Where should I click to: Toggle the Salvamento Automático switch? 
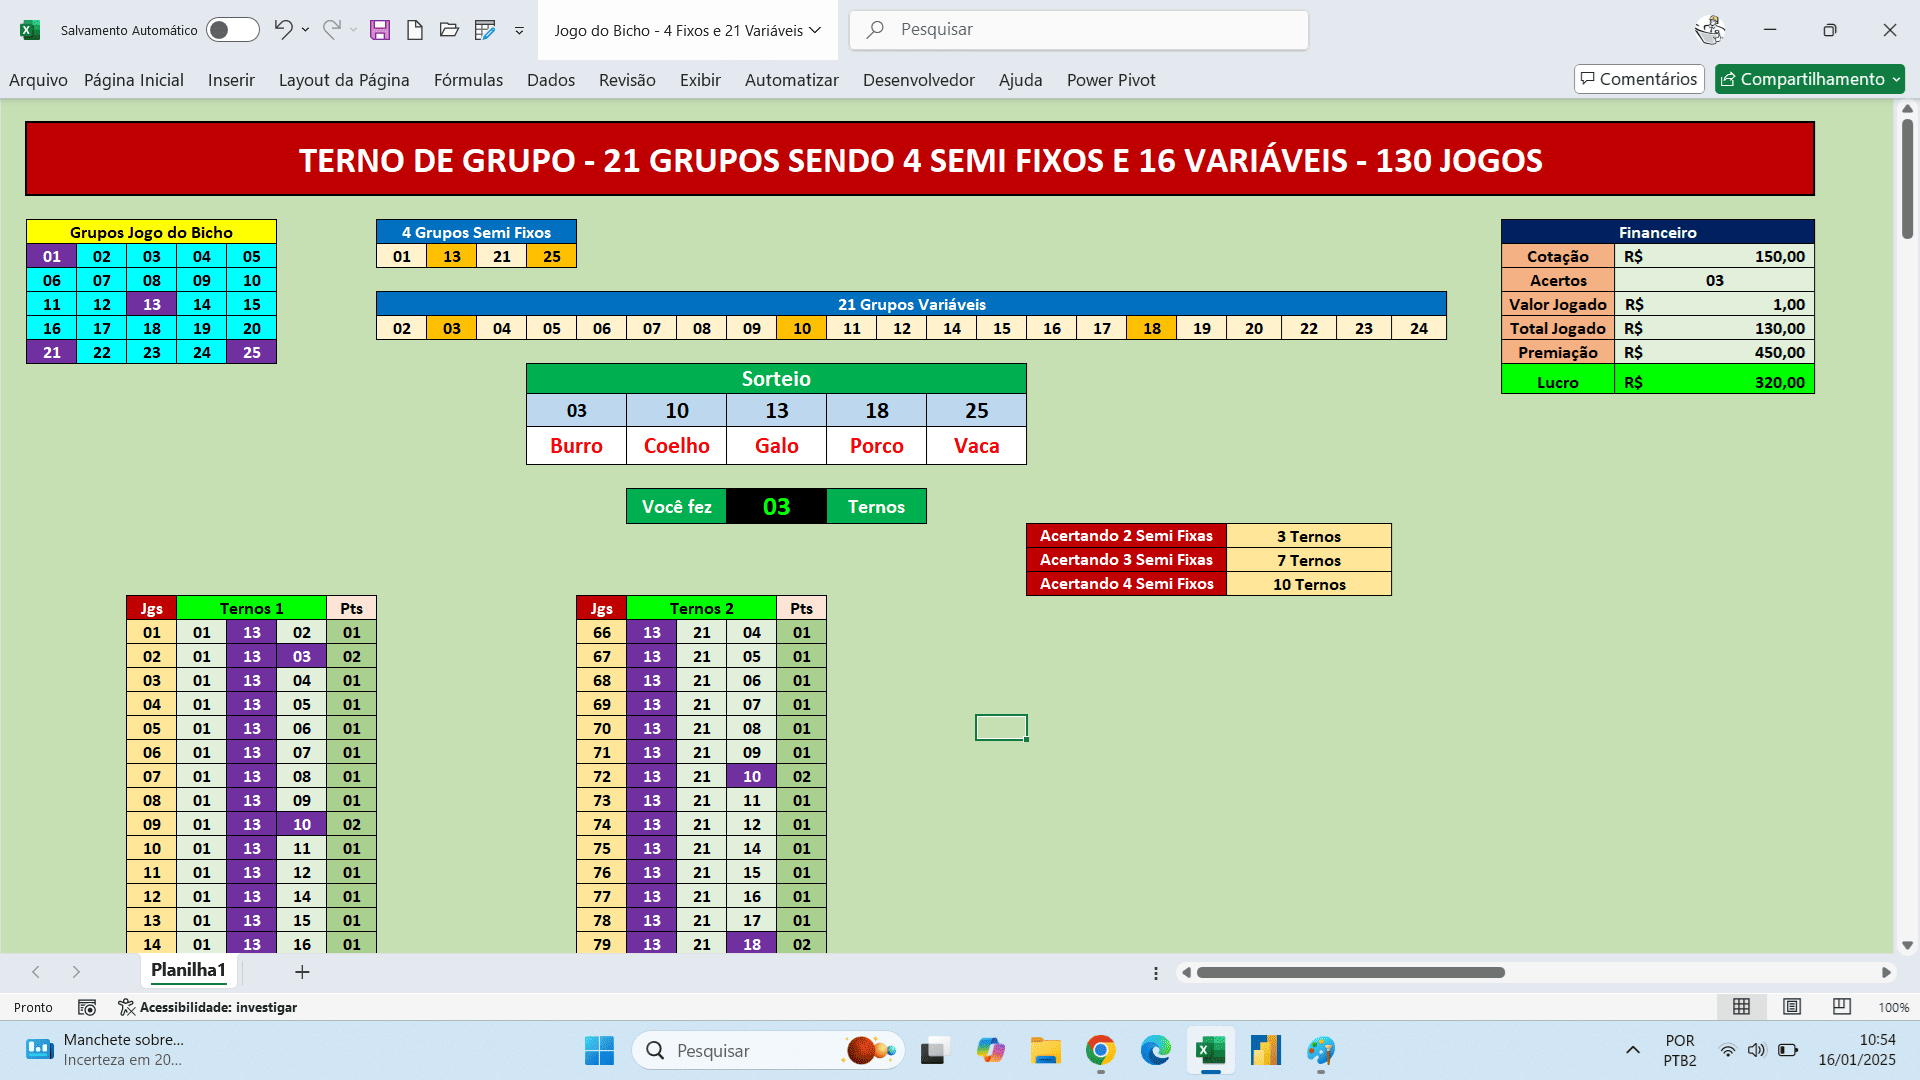tap(232, 30)
